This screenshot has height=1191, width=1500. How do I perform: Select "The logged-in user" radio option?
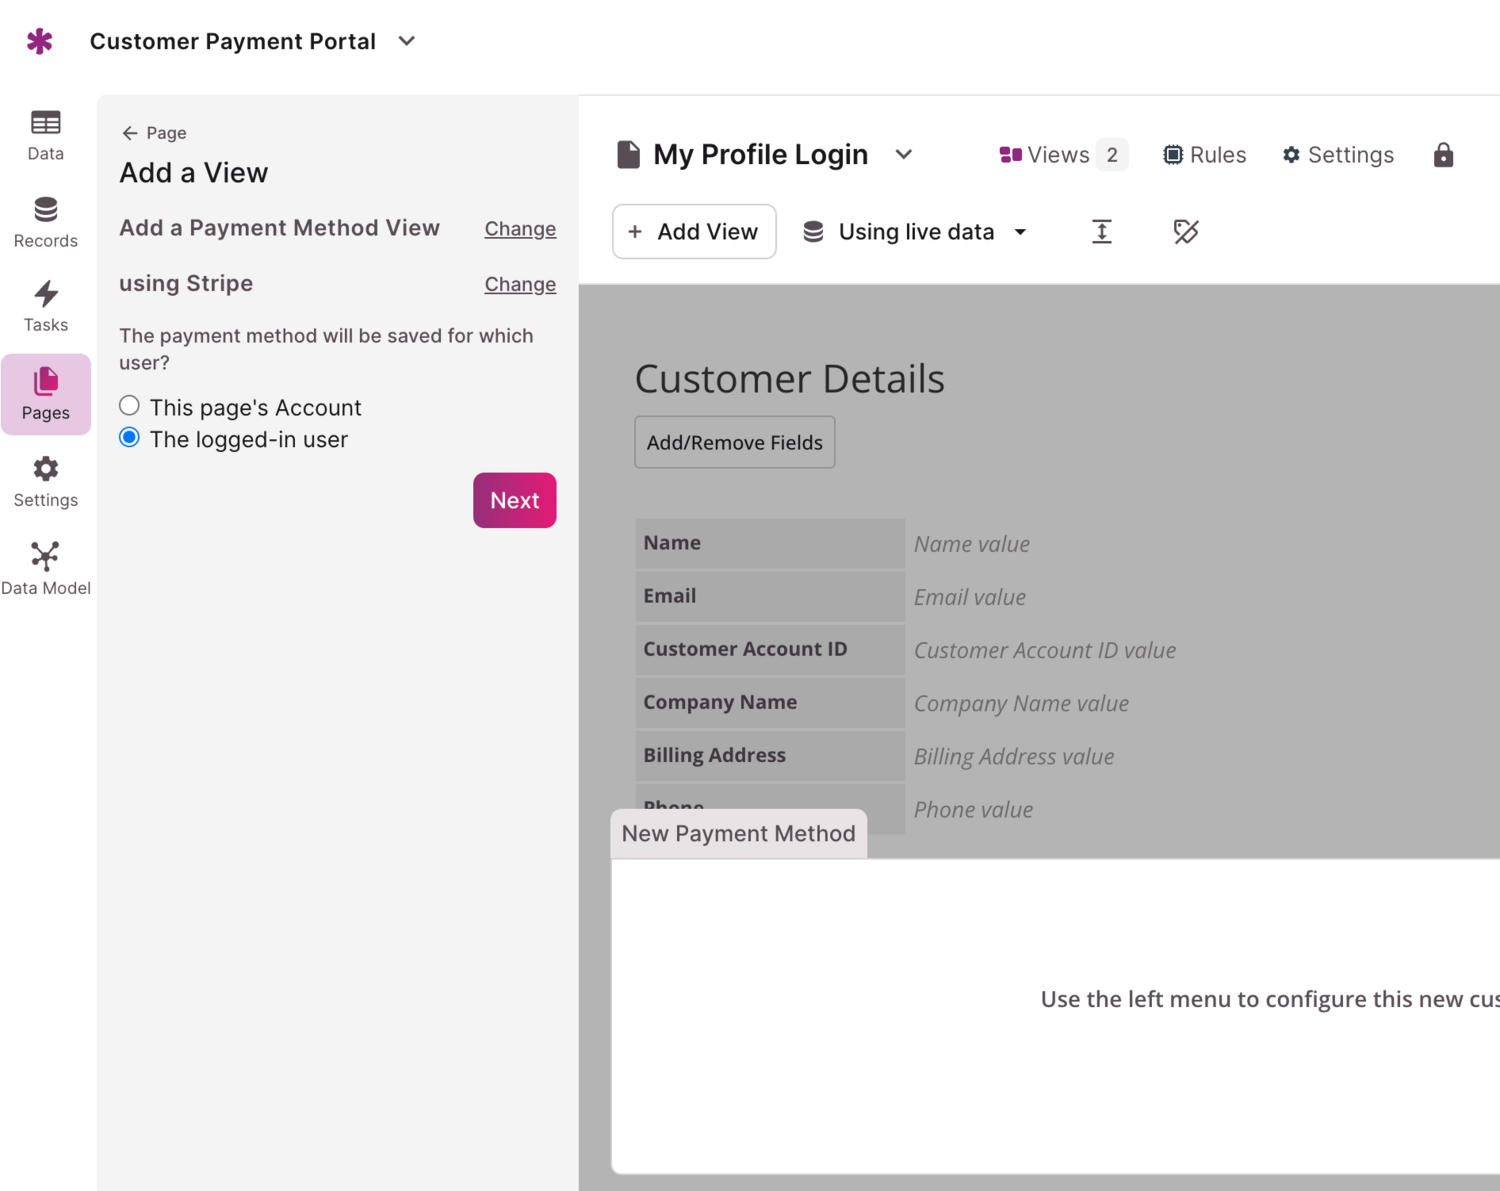(x=129, y=438)
